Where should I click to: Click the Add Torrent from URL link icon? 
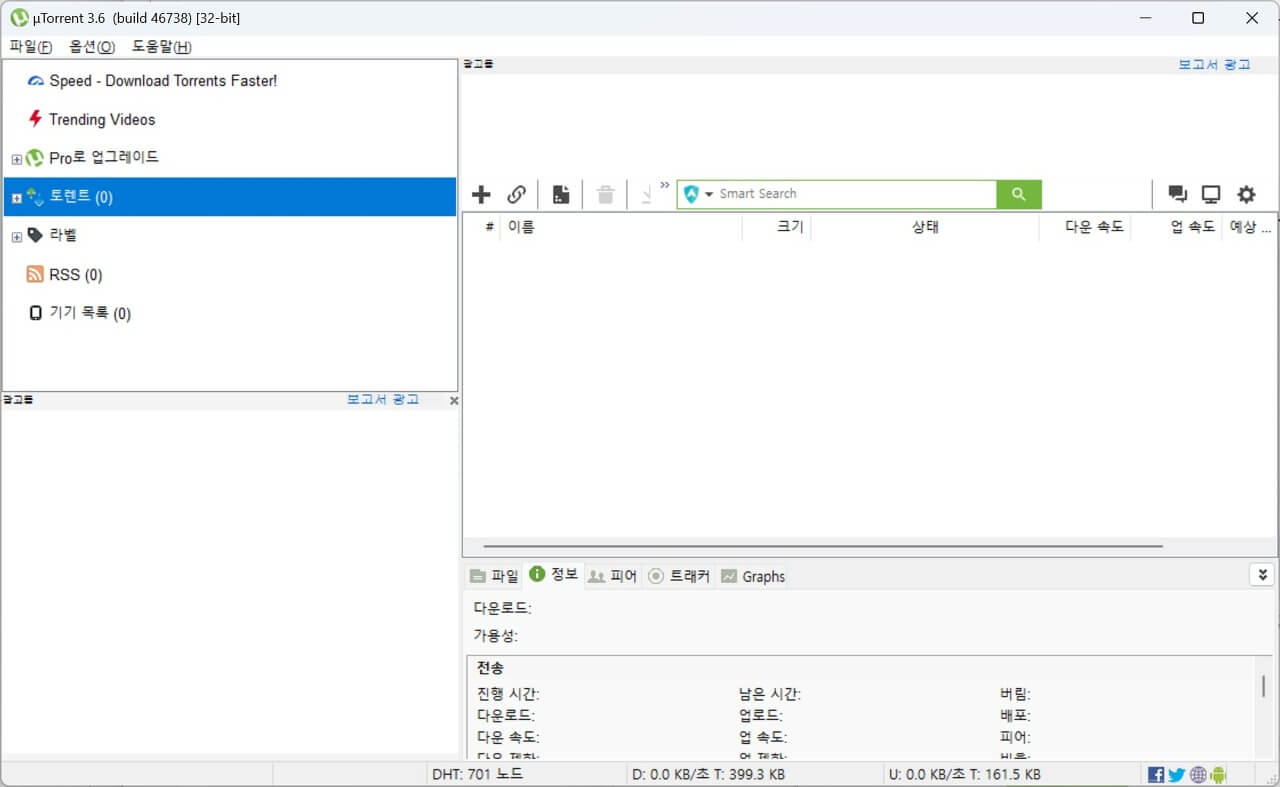click(x=516, y=195)
